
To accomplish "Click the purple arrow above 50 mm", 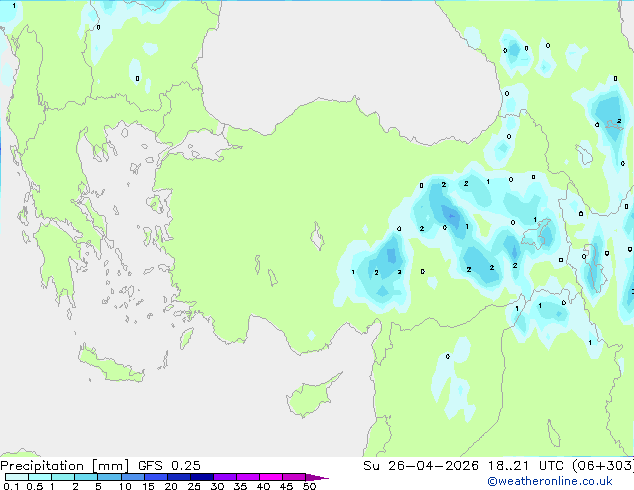I will coord(316,477).
